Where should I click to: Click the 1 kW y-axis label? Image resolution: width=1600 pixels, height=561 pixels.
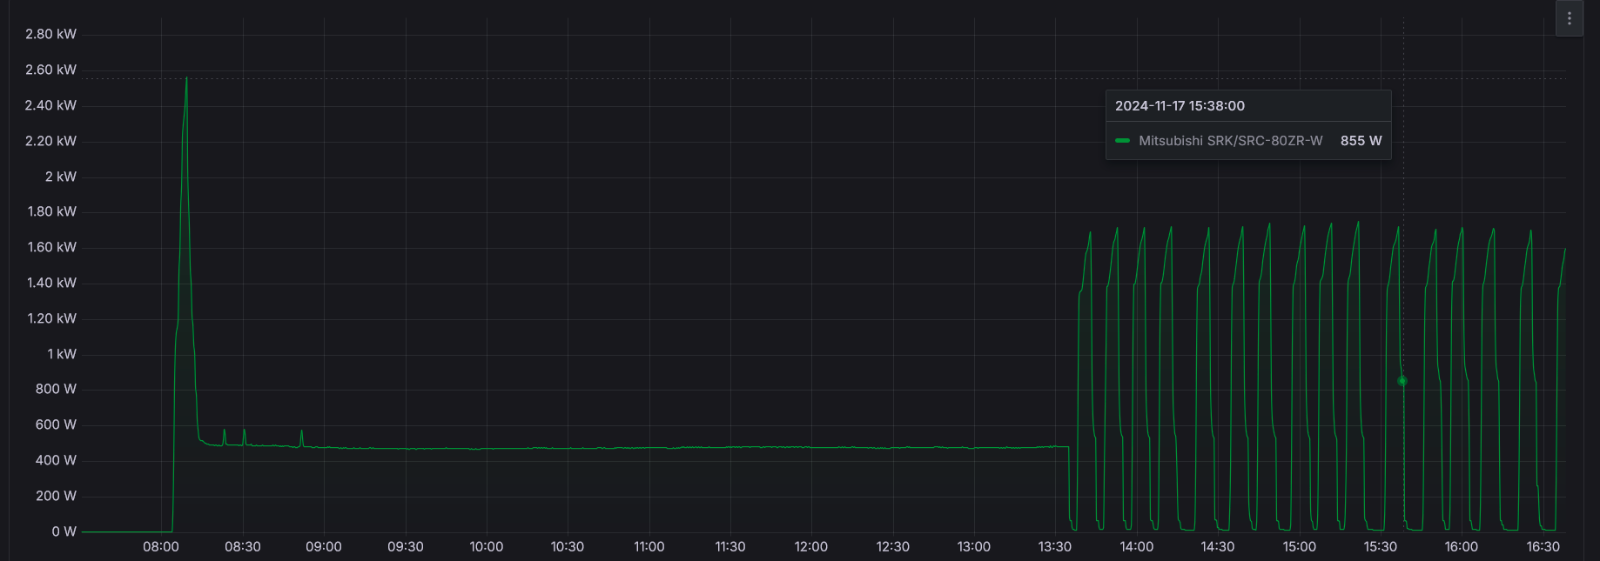(62, 354)
